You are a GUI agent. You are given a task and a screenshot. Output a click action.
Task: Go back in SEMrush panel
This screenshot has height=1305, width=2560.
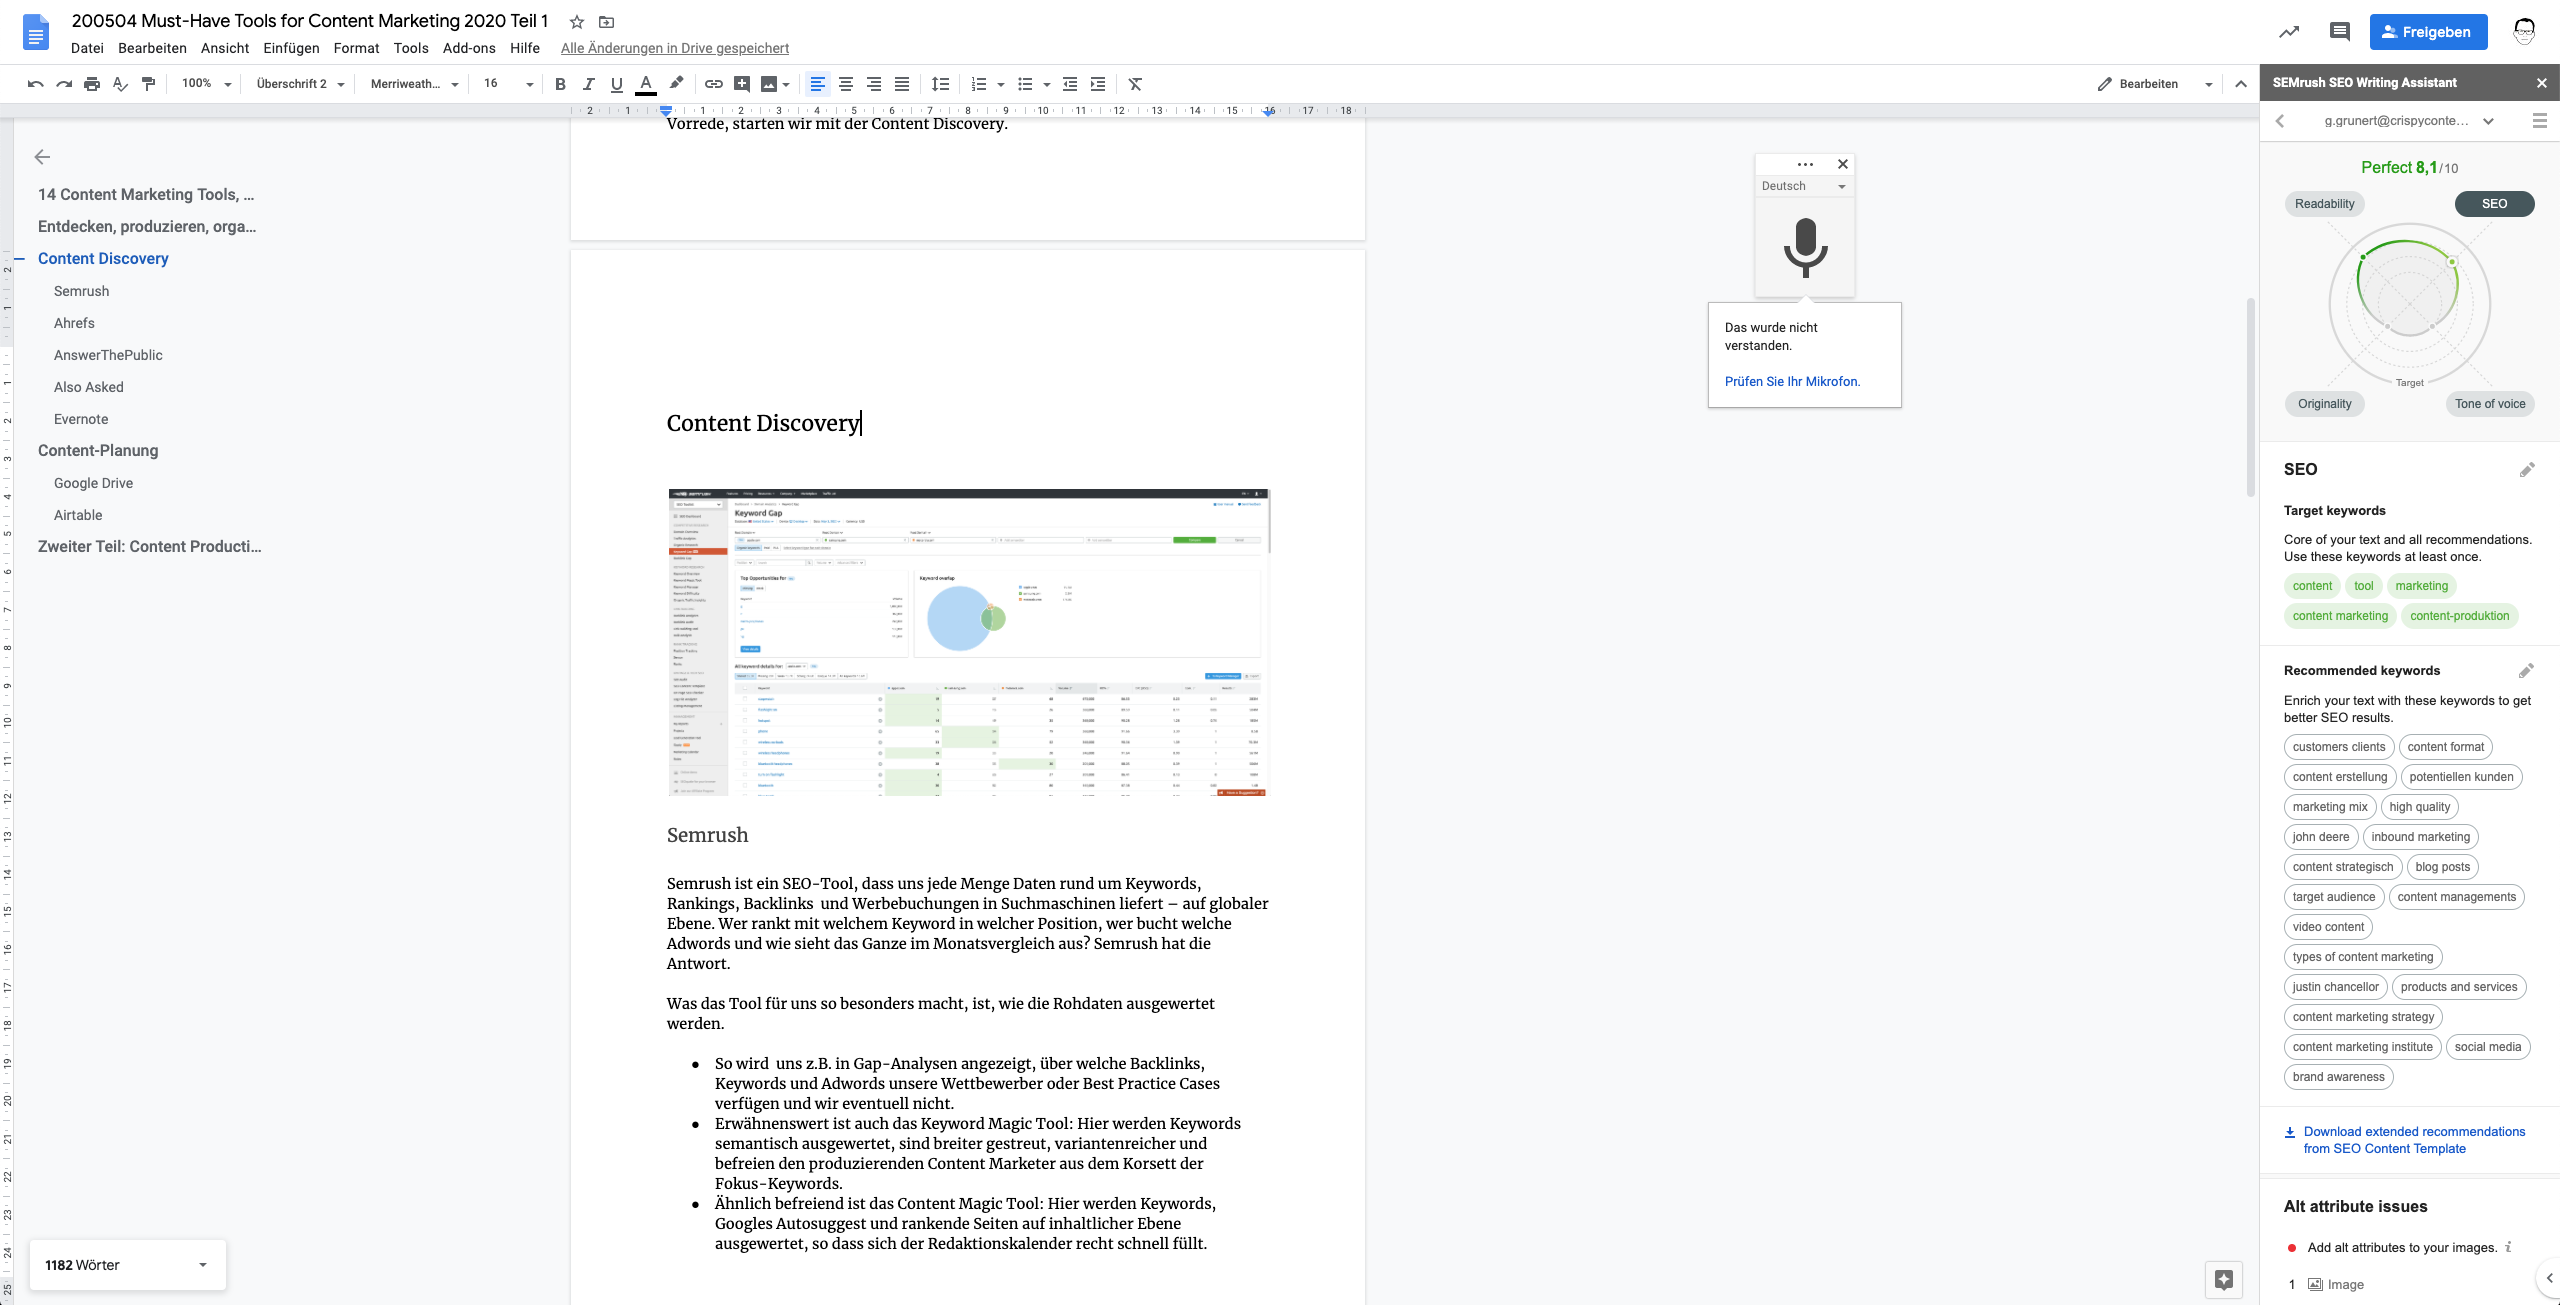point(2280,121)
